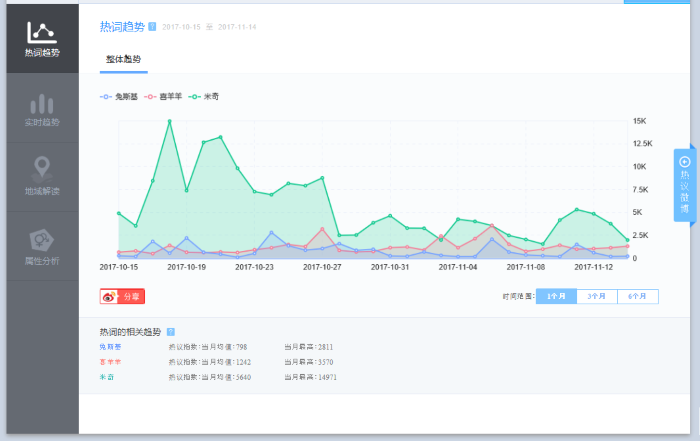This screenshot has width=700, height=441.
Task: Click the 米奇 keyword link
Action: [x=106, y=377]
